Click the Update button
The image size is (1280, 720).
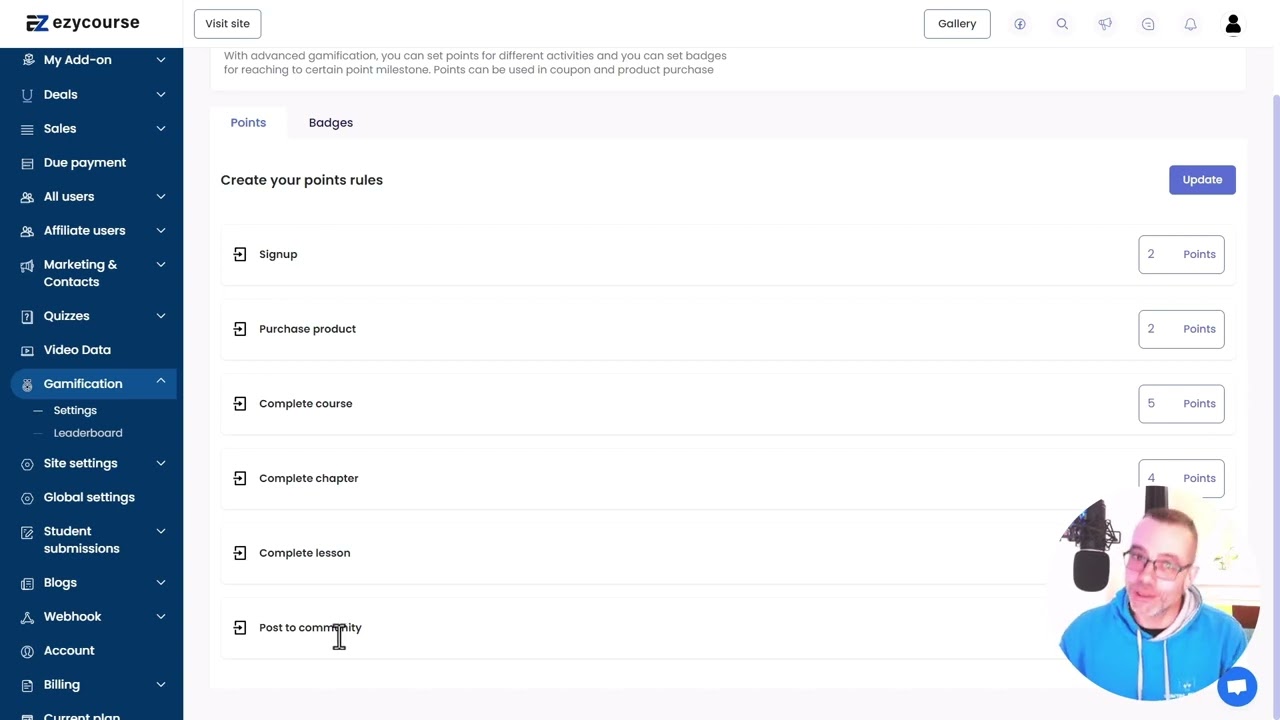(x=1202, y=180)
